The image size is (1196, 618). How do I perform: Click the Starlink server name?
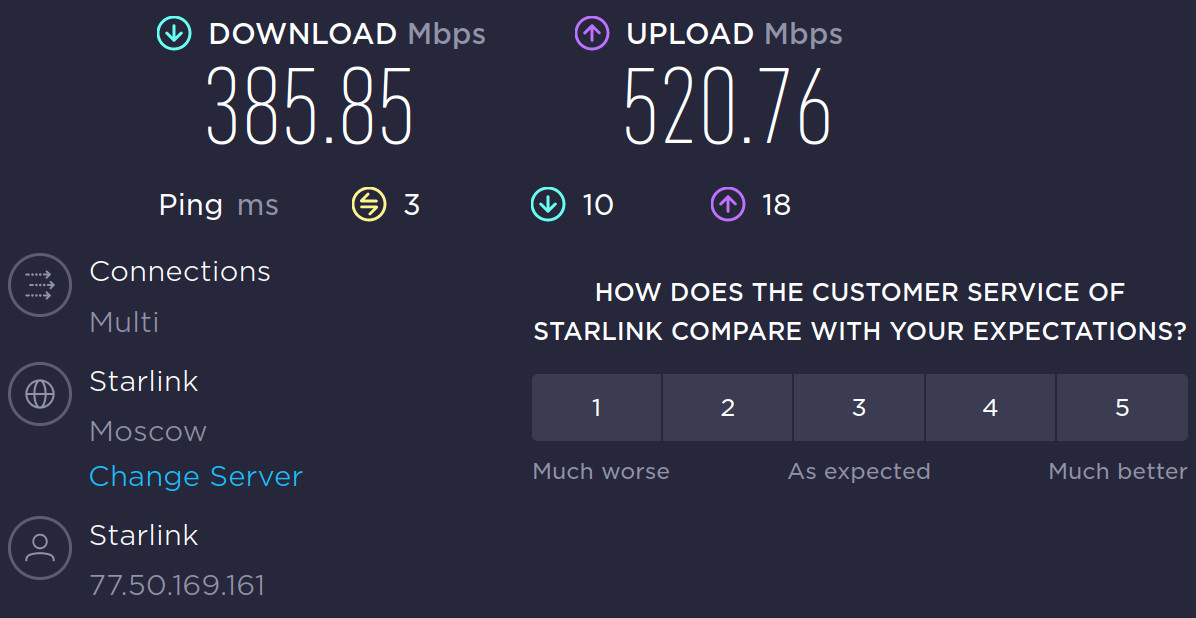[x=144, y=382]
